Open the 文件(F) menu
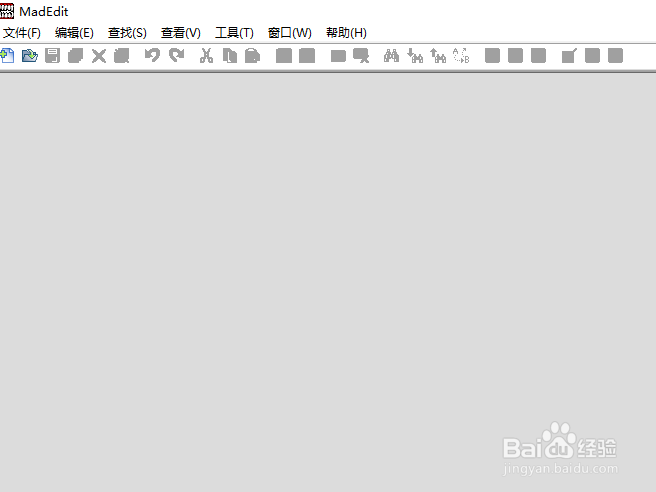The width and height of the screenshot is (656, 492). click(22, 33)
